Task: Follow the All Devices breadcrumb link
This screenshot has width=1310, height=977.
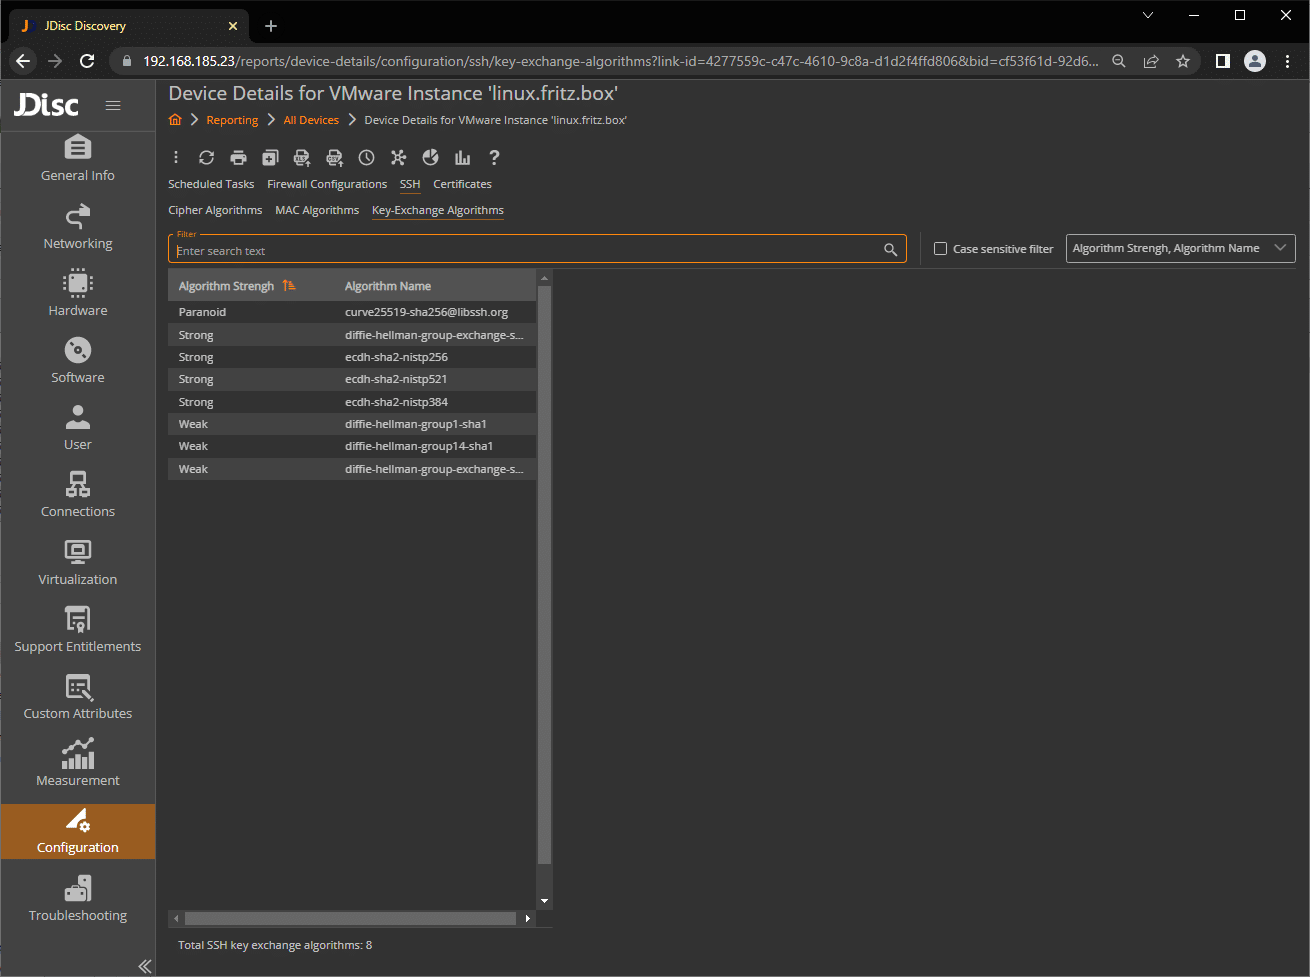Action: 311,121
